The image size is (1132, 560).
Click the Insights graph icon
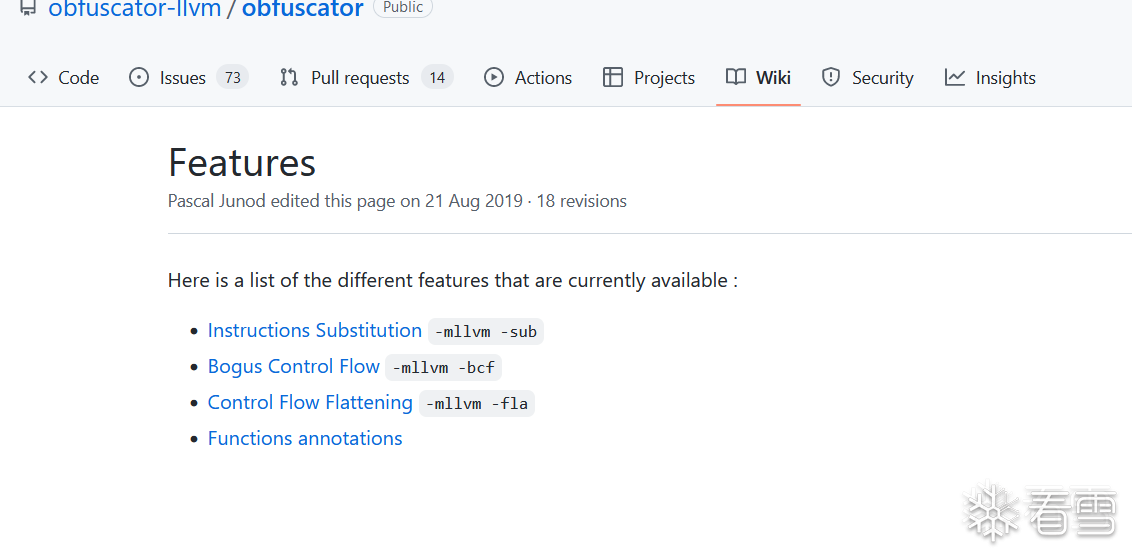pos(955,78)
